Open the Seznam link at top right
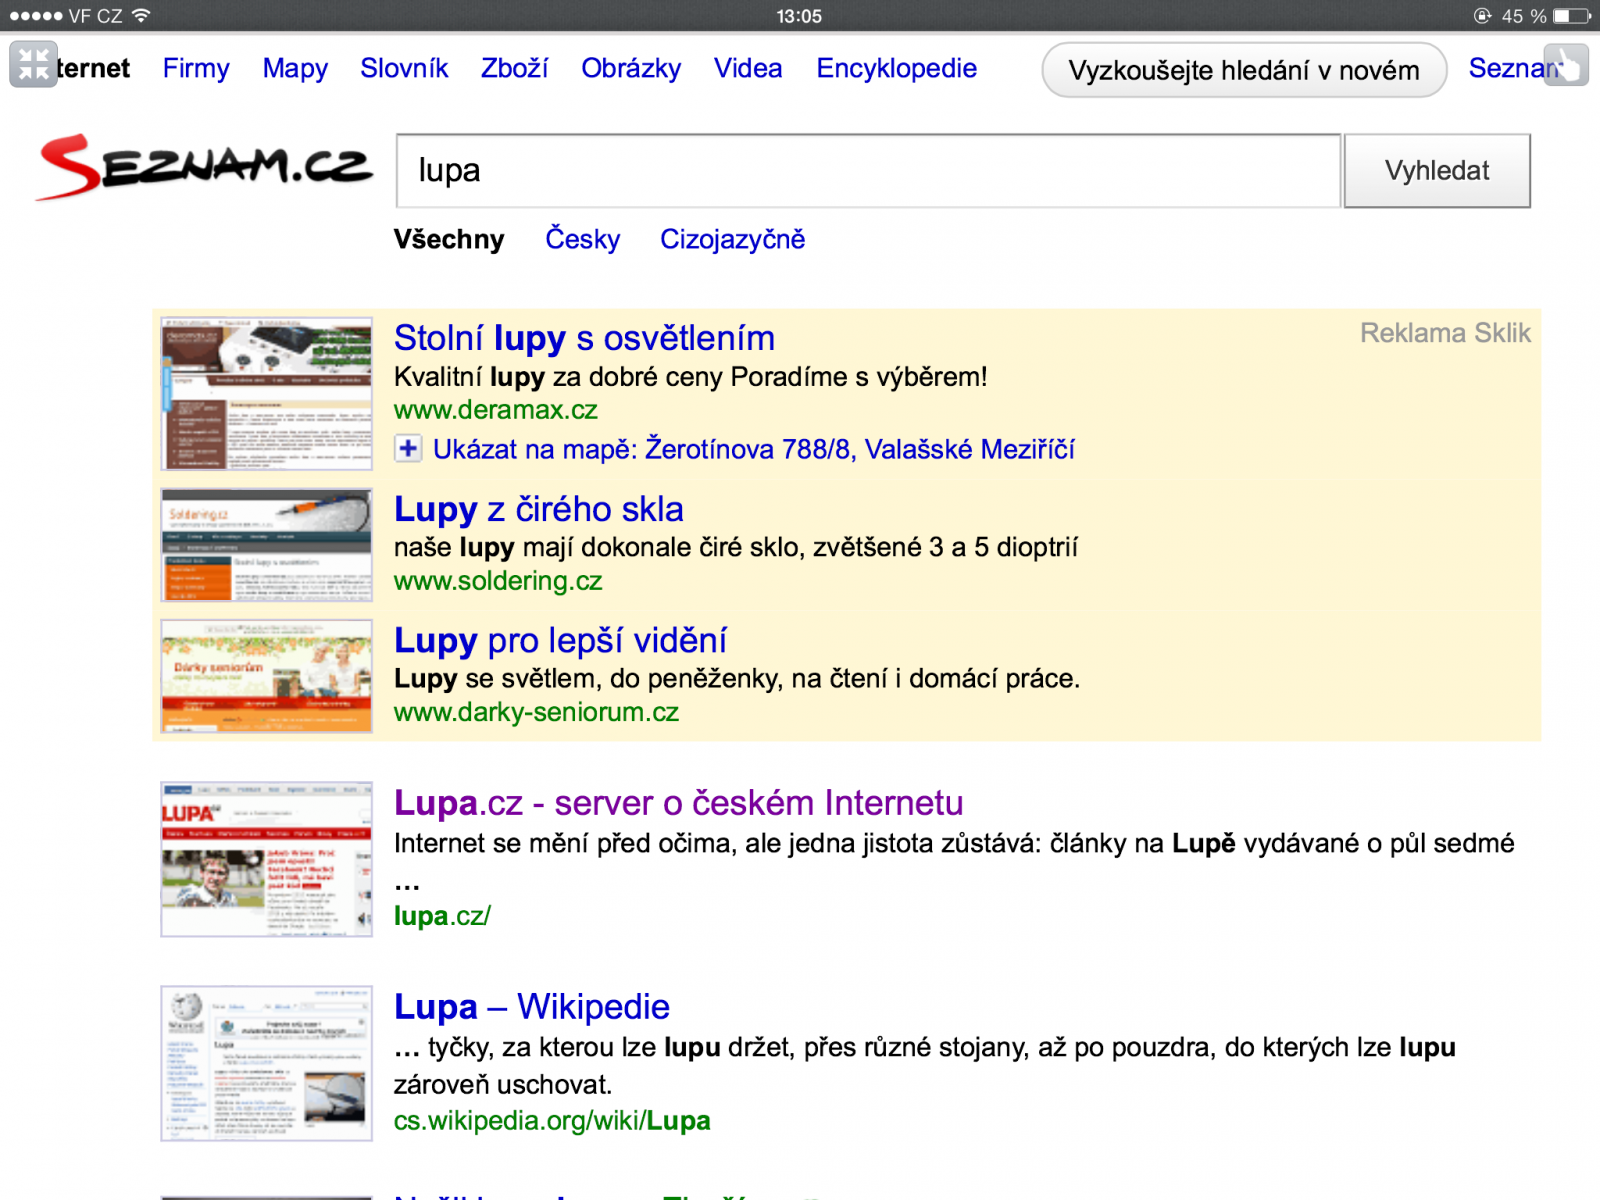 pos(1507,68)
